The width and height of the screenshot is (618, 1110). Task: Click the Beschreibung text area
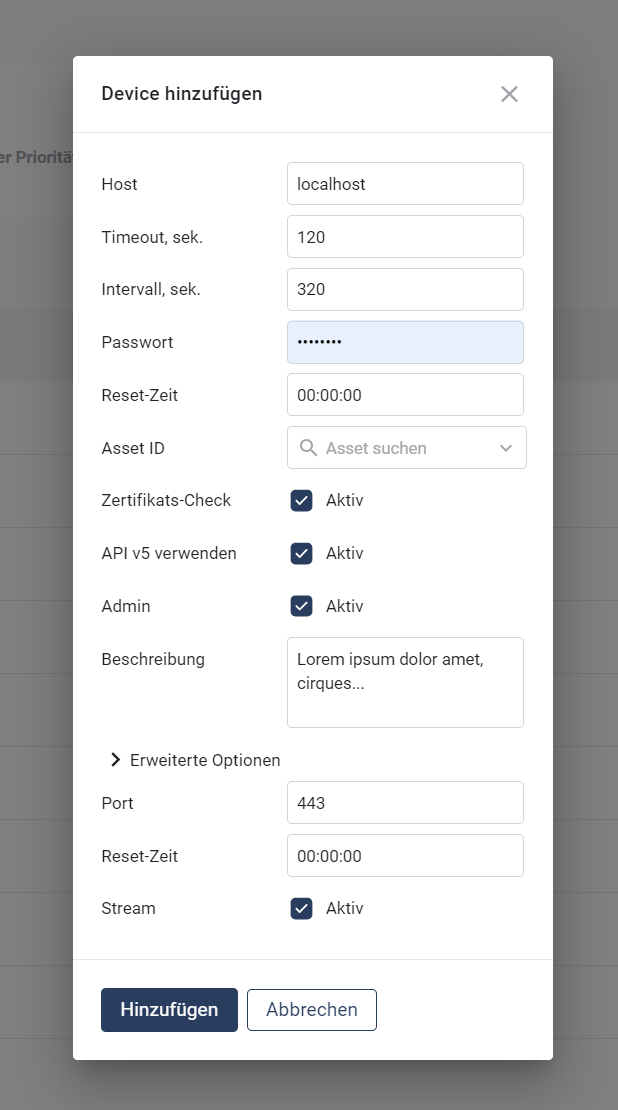point(405,682)
